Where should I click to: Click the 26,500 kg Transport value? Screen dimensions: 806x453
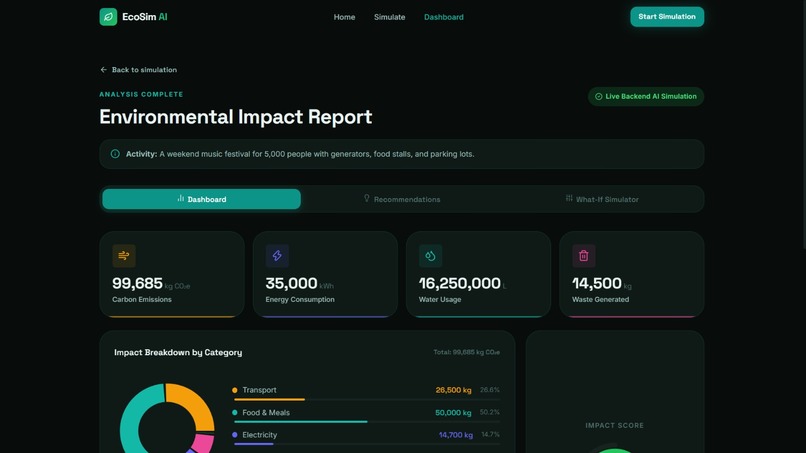point(453,390)
